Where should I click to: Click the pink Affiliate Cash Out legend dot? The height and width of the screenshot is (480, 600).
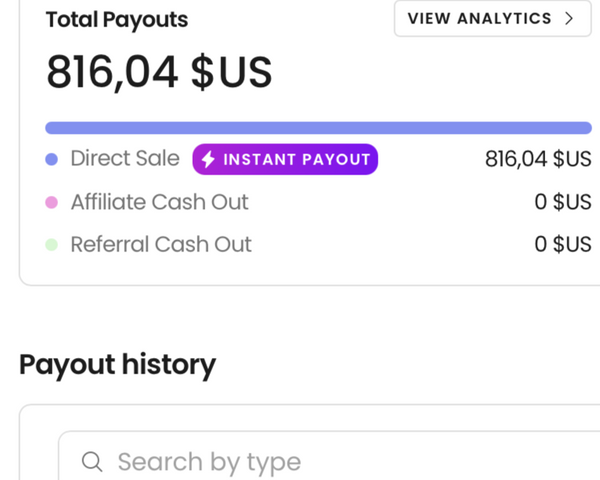point(51,202)
